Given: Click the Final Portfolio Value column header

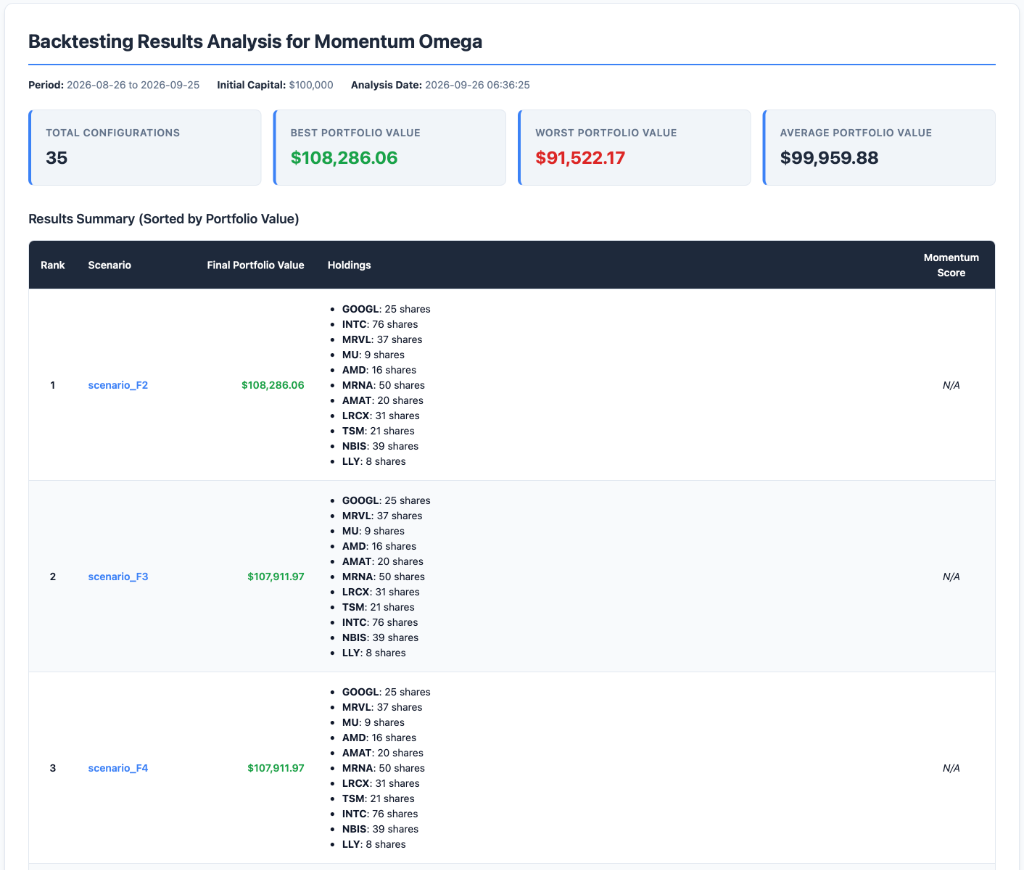Looking at the screenshot, I should pyautogui.click(x=255, y=265).
